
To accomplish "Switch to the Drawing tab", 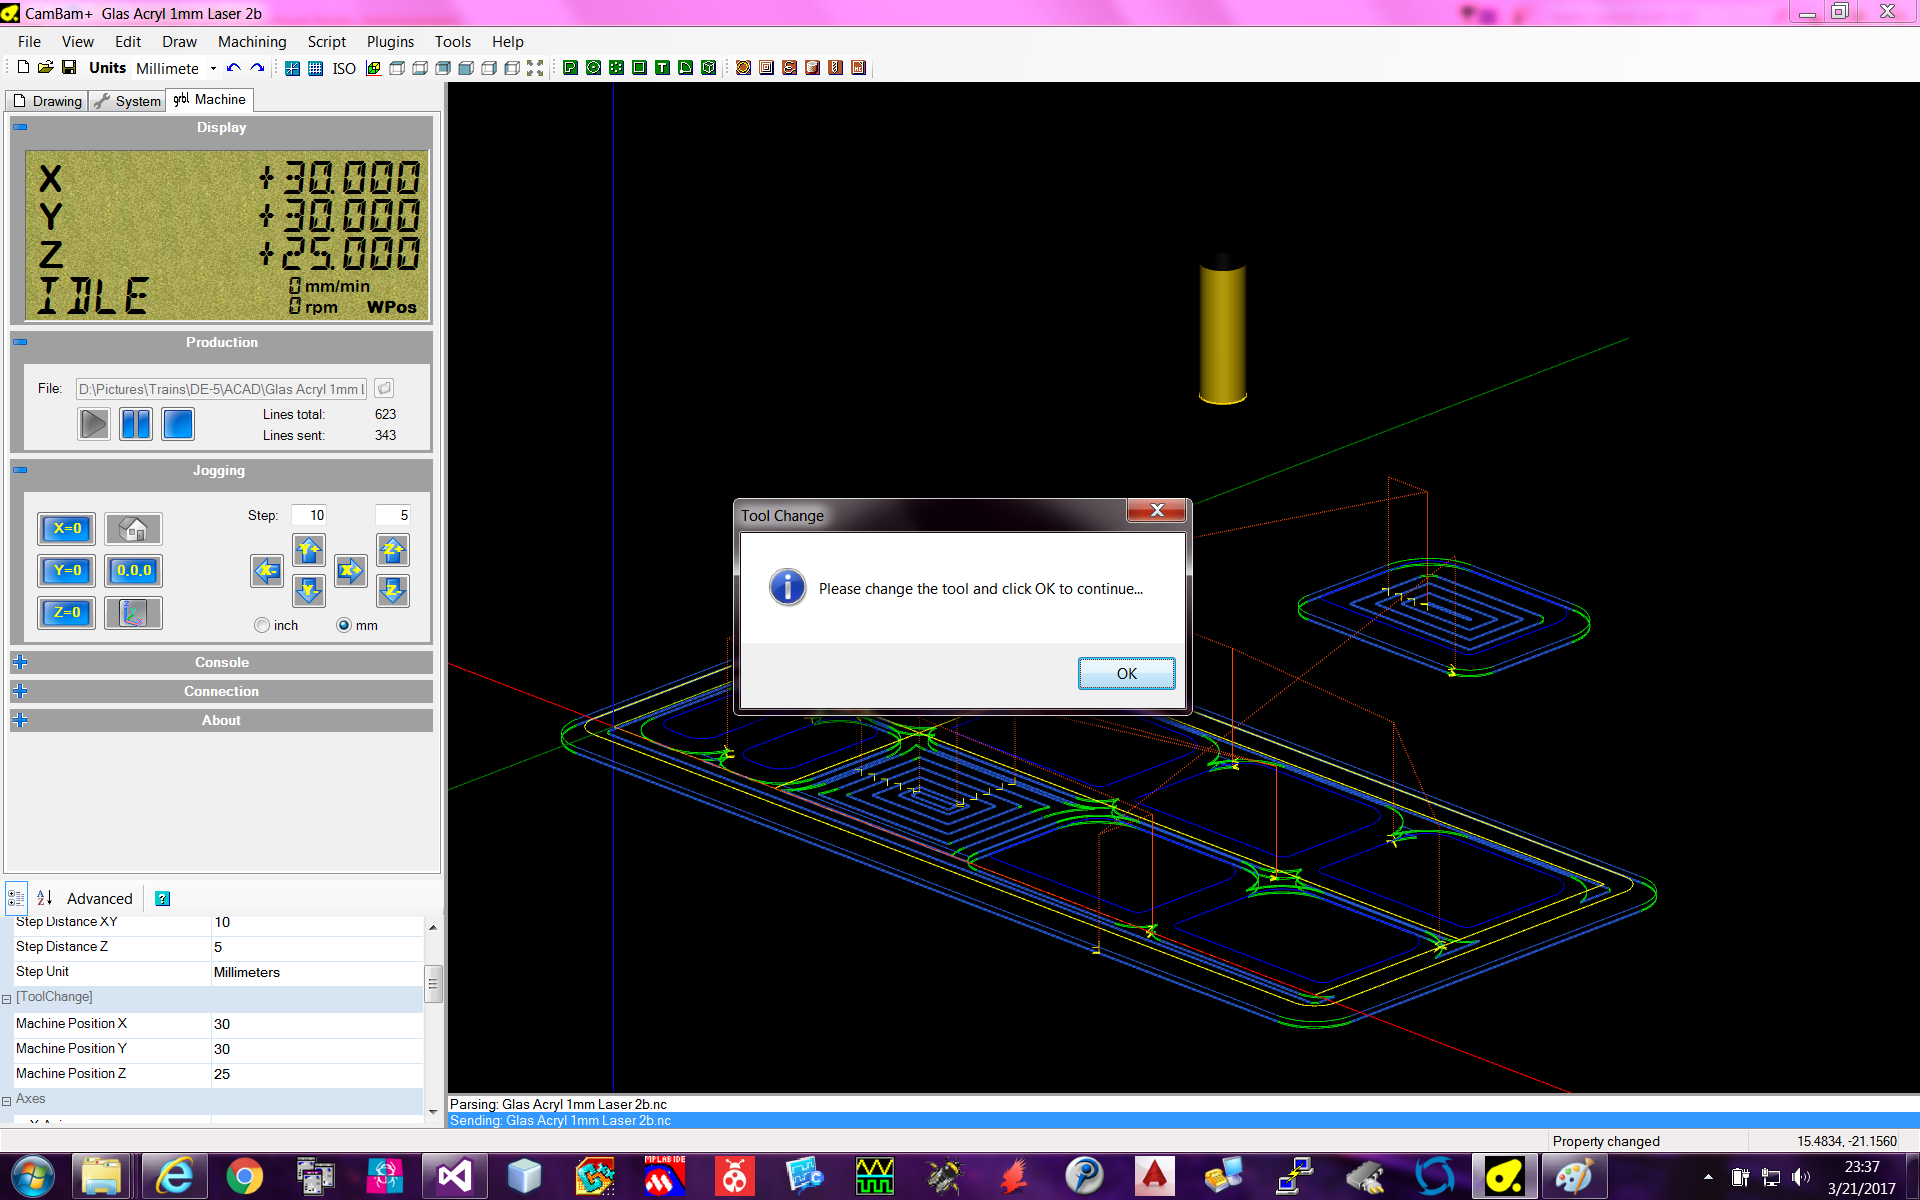I will click(x=47, y=101).
